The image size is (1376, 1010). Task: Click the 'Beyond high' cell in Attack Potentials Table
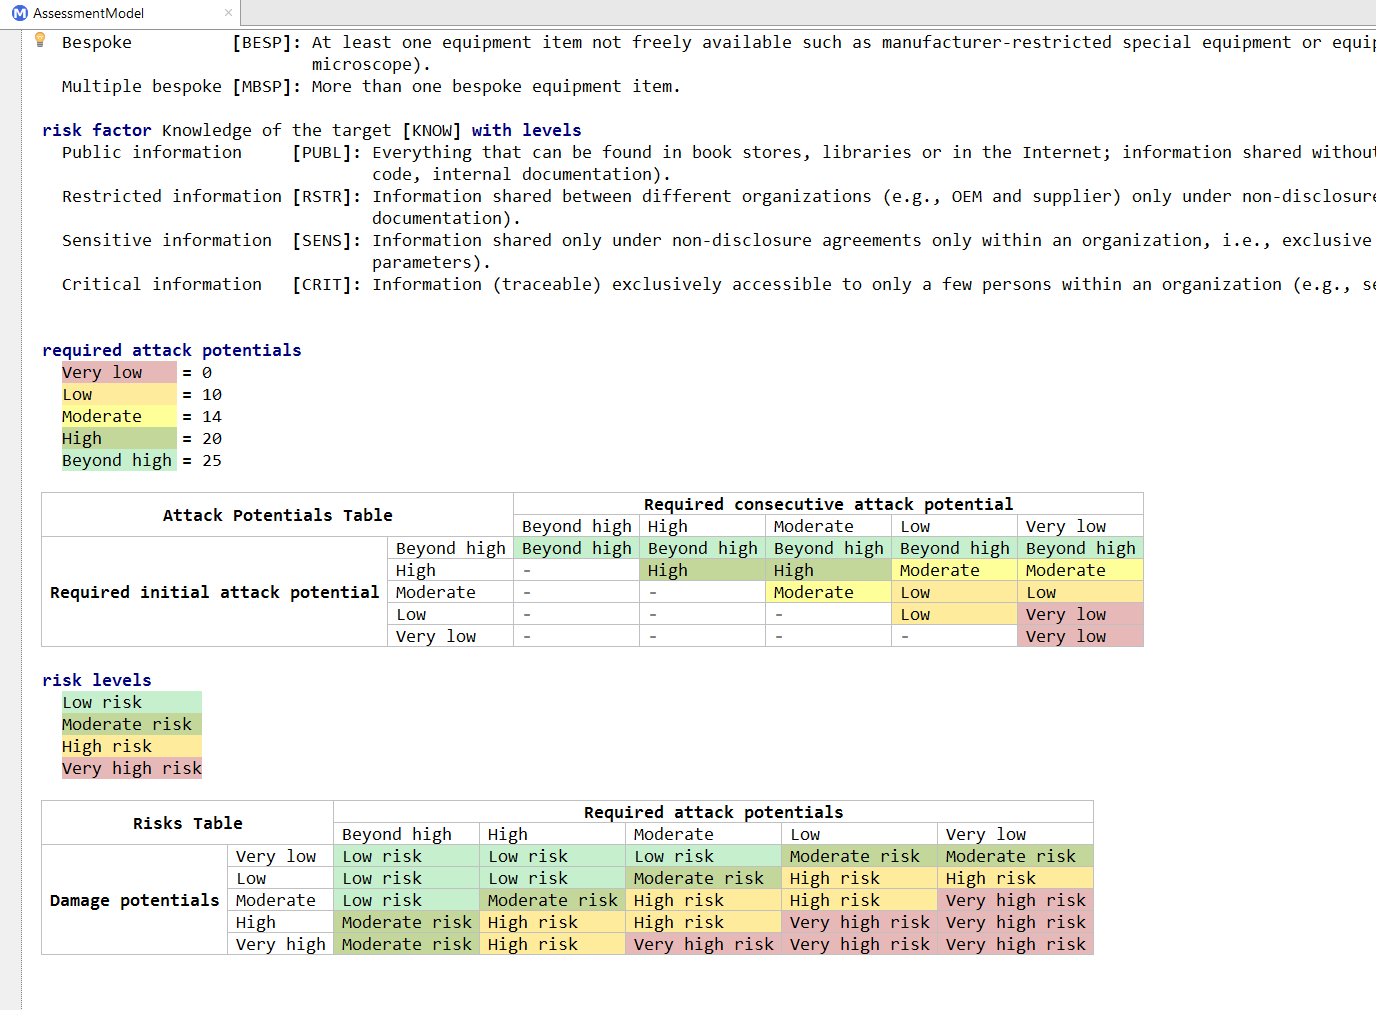(576, 547)
